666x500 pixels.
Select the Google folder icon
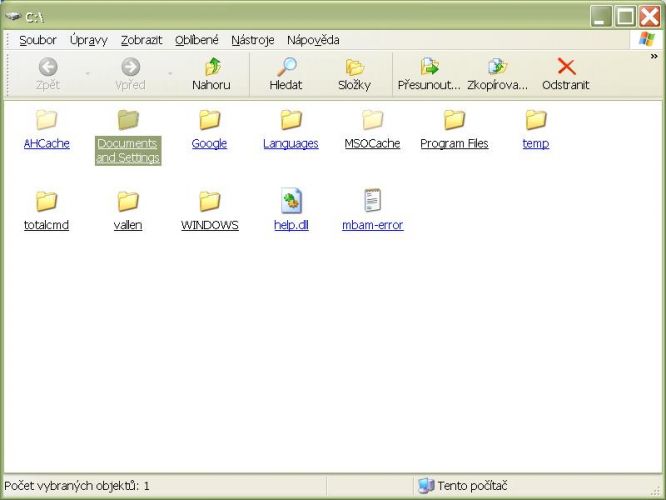pos(209,120)
